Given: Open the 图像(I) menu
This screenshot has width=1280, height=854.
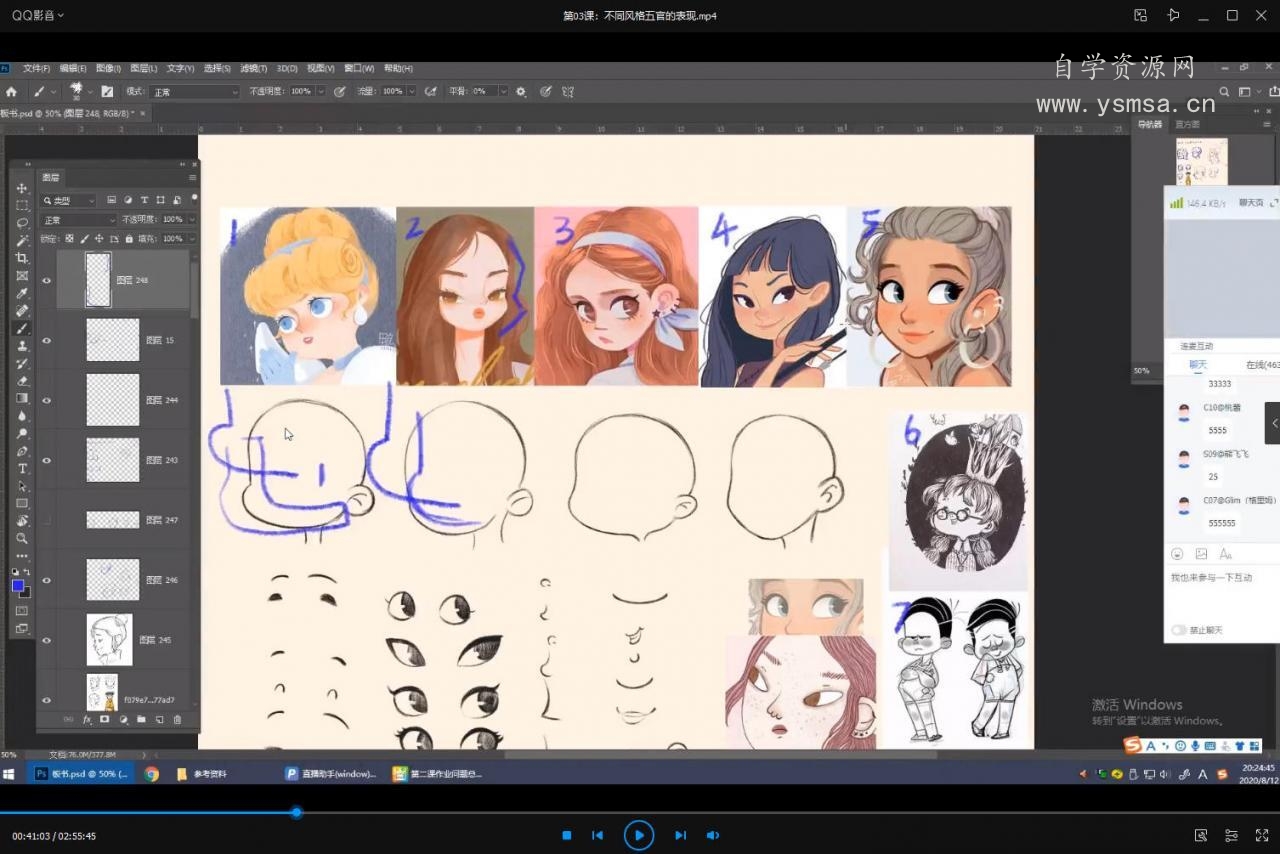Looking at the screenshot, I should [x=108, y=68].
